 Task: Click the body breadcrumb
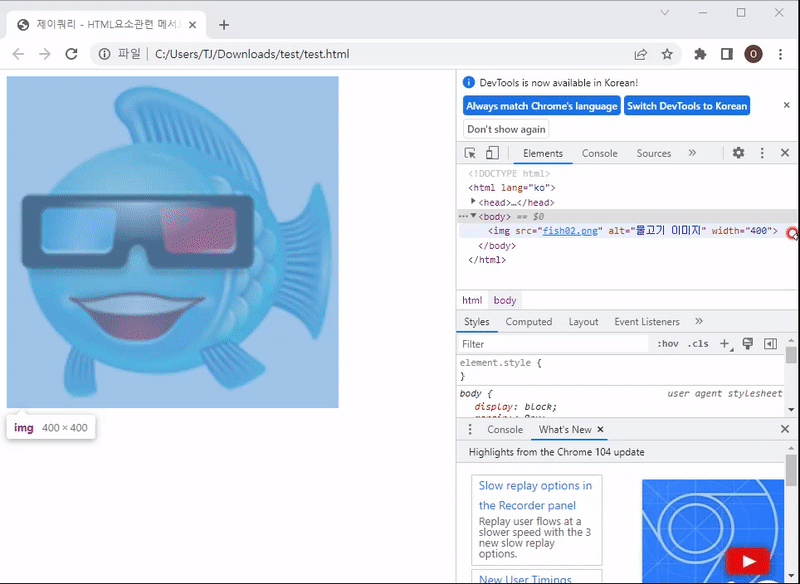click(505, 300)
